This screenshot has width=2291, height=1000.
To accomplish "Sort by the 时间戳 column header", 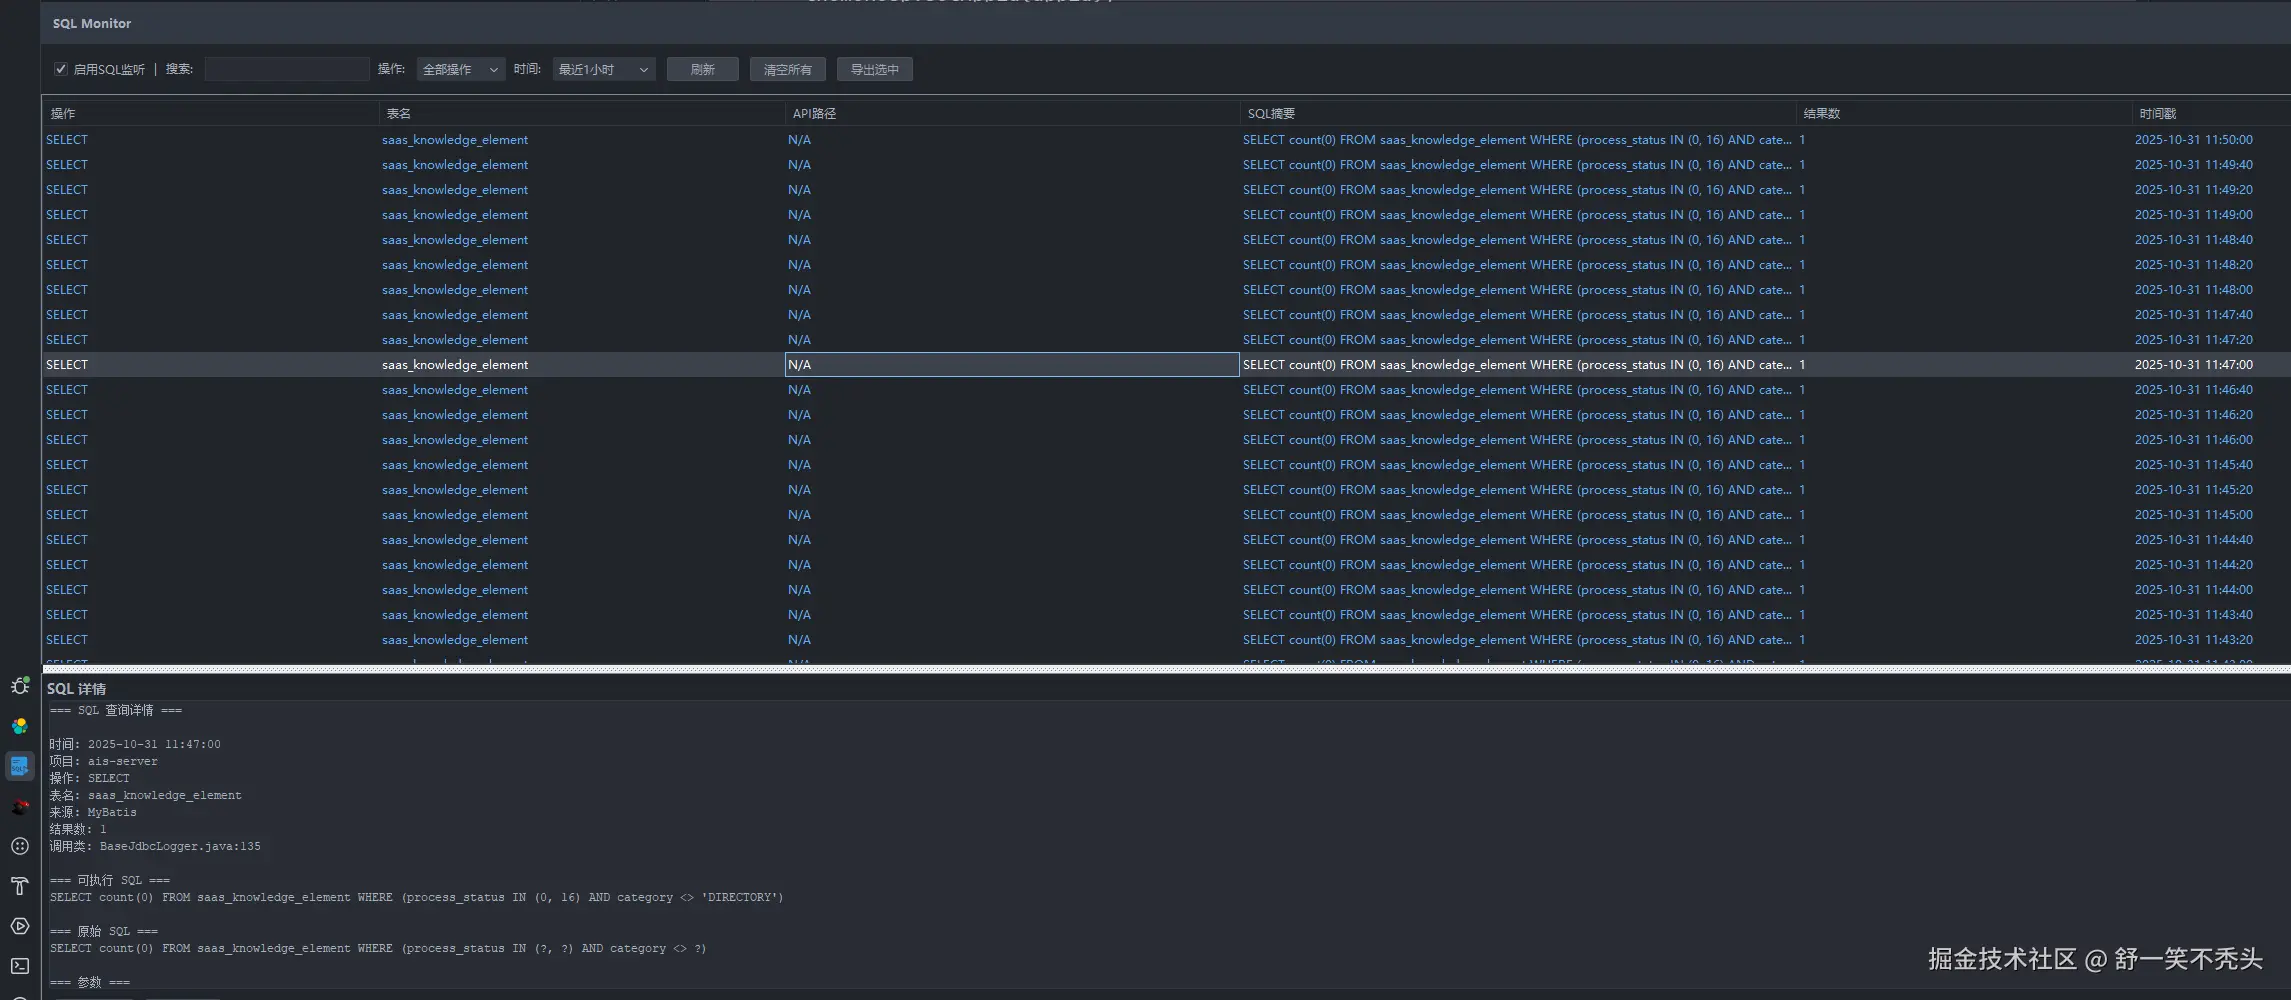I will pyautogui.click(x=2211, y=113).
